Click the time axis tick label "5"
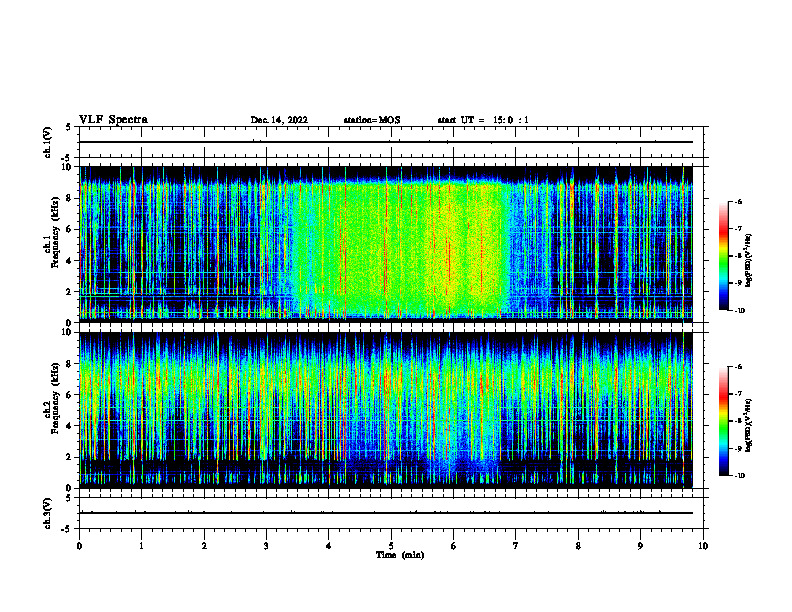Viewport: 792px width, 612px height. point(391,546)
